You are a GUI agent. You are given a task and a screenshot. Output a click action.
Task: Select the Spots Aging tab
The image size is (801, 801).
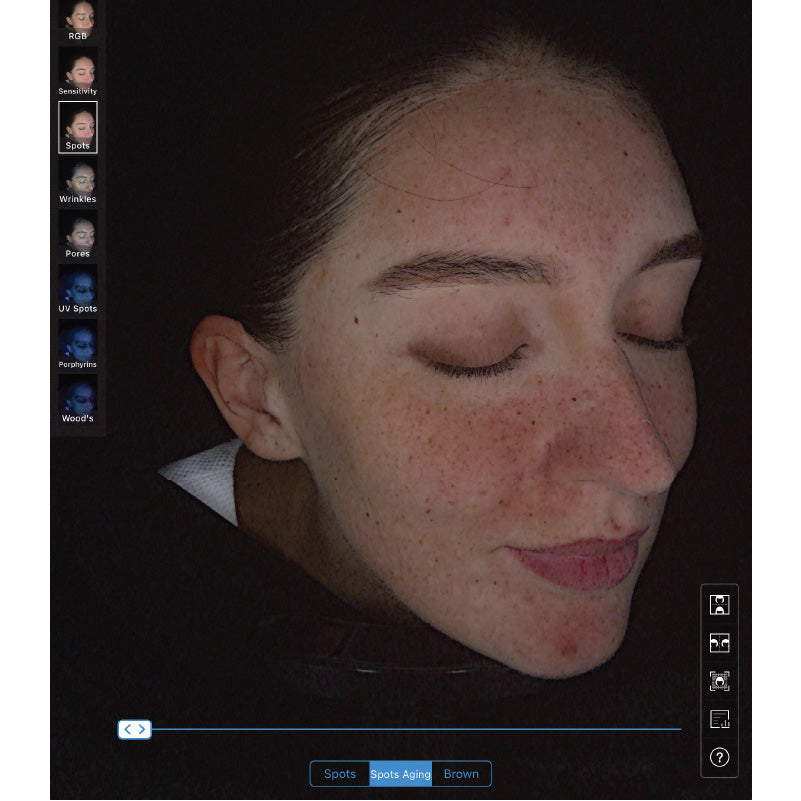[x=400, y=774]
